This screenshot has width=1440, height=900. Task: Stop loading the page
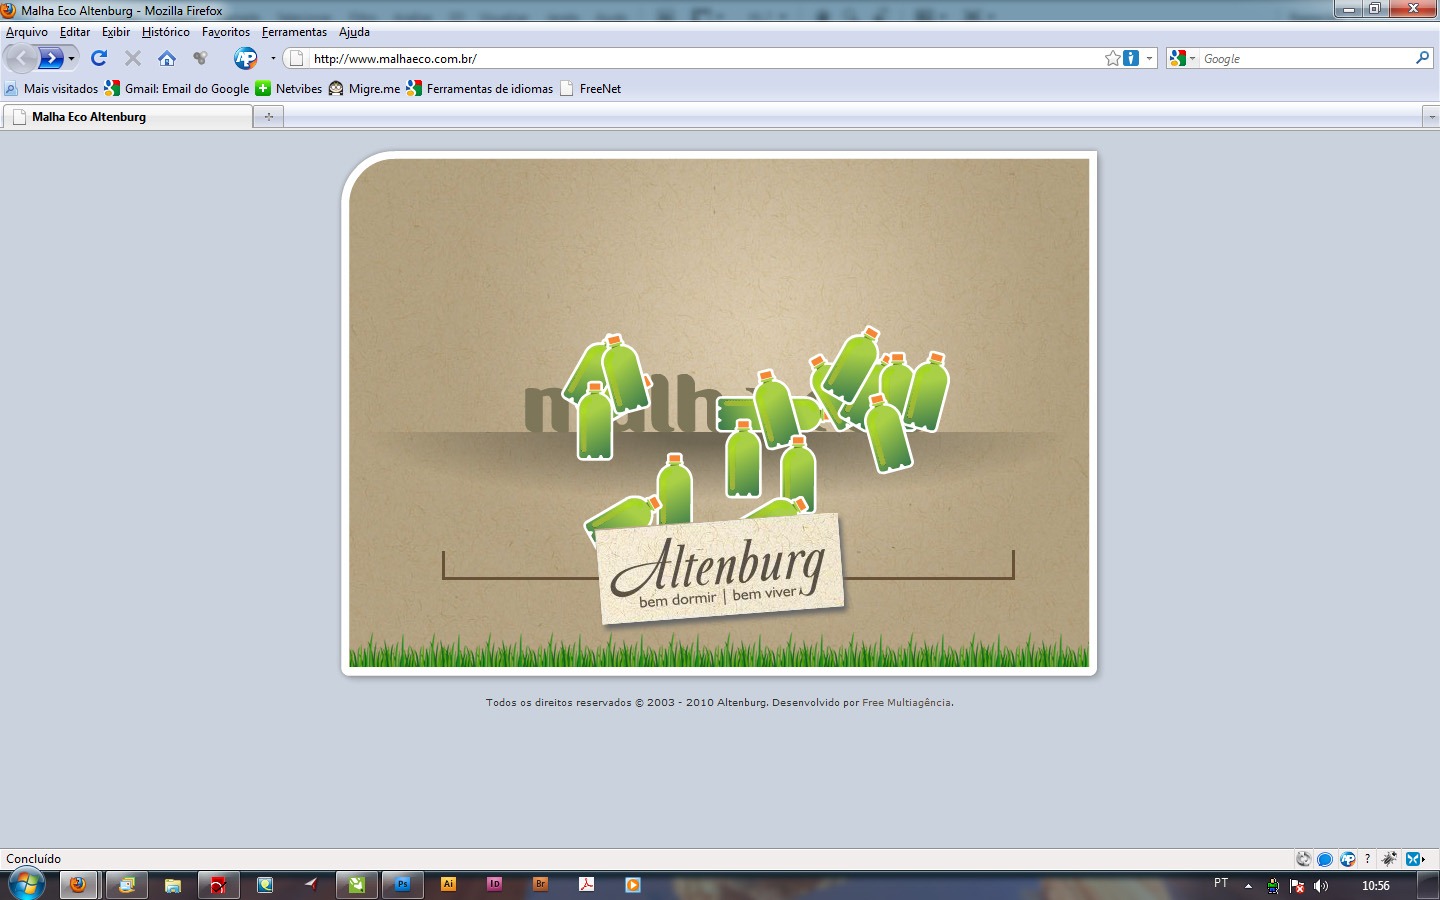coord(133,58)
